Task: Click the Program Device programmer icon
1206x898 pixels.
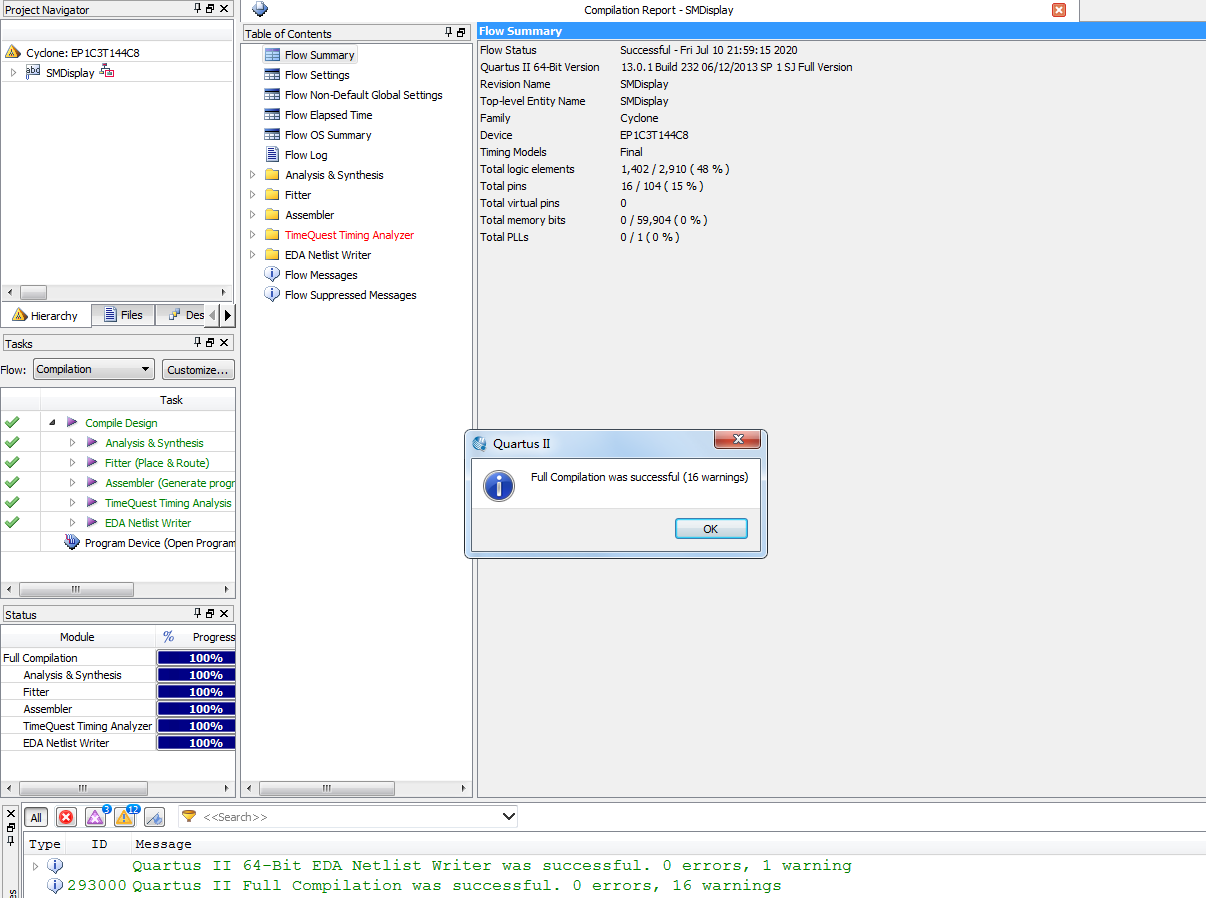Action: (72, 542)
